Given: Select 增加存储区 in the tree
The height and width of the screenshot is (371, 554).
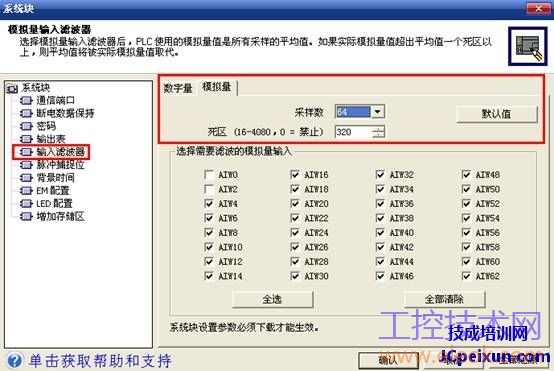Looking at the screenshot, I should tap(60, 216).
